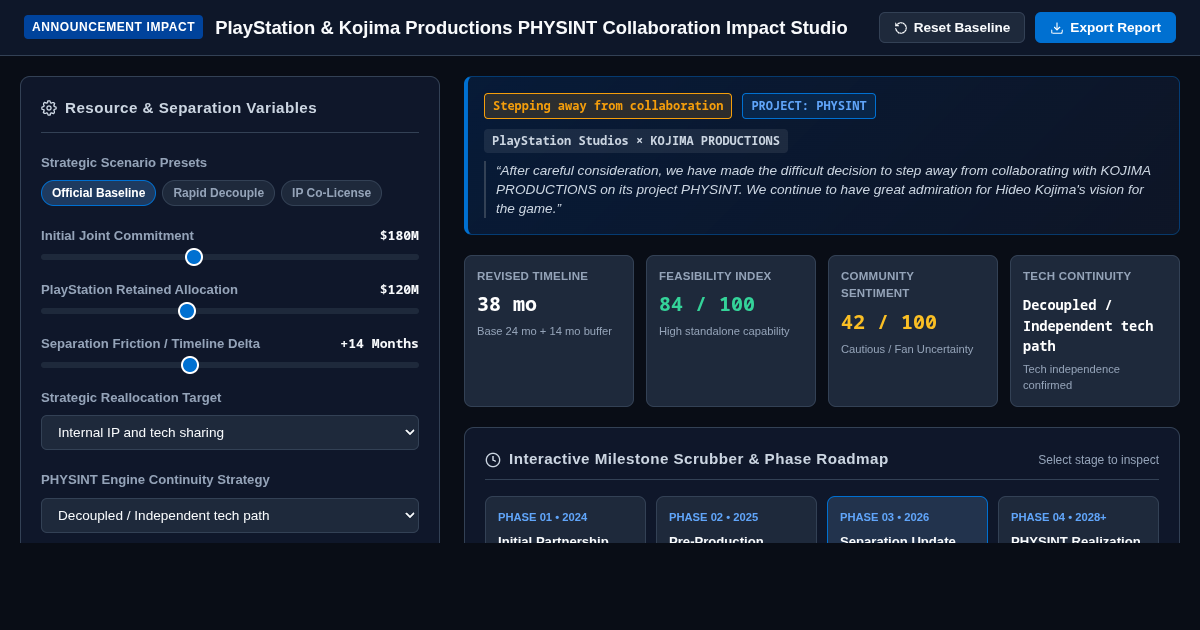
Task: Click the Reset Baseline refresh icon
Action: (x=901, y=28)
